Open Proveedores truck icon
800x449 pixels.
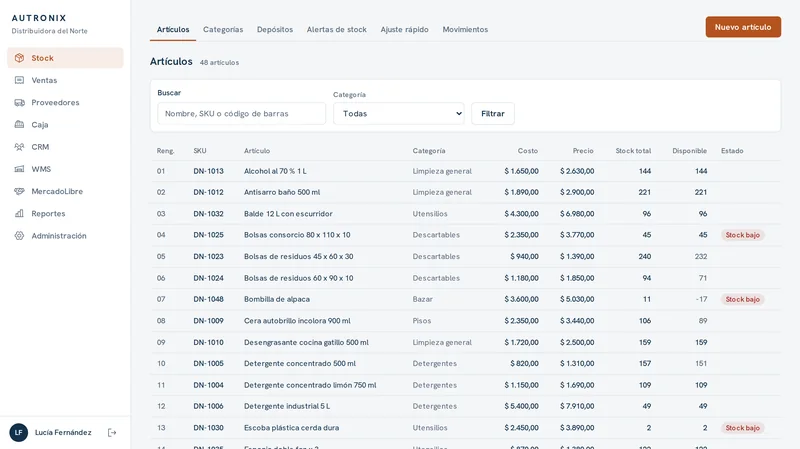[x=19, y=103]
